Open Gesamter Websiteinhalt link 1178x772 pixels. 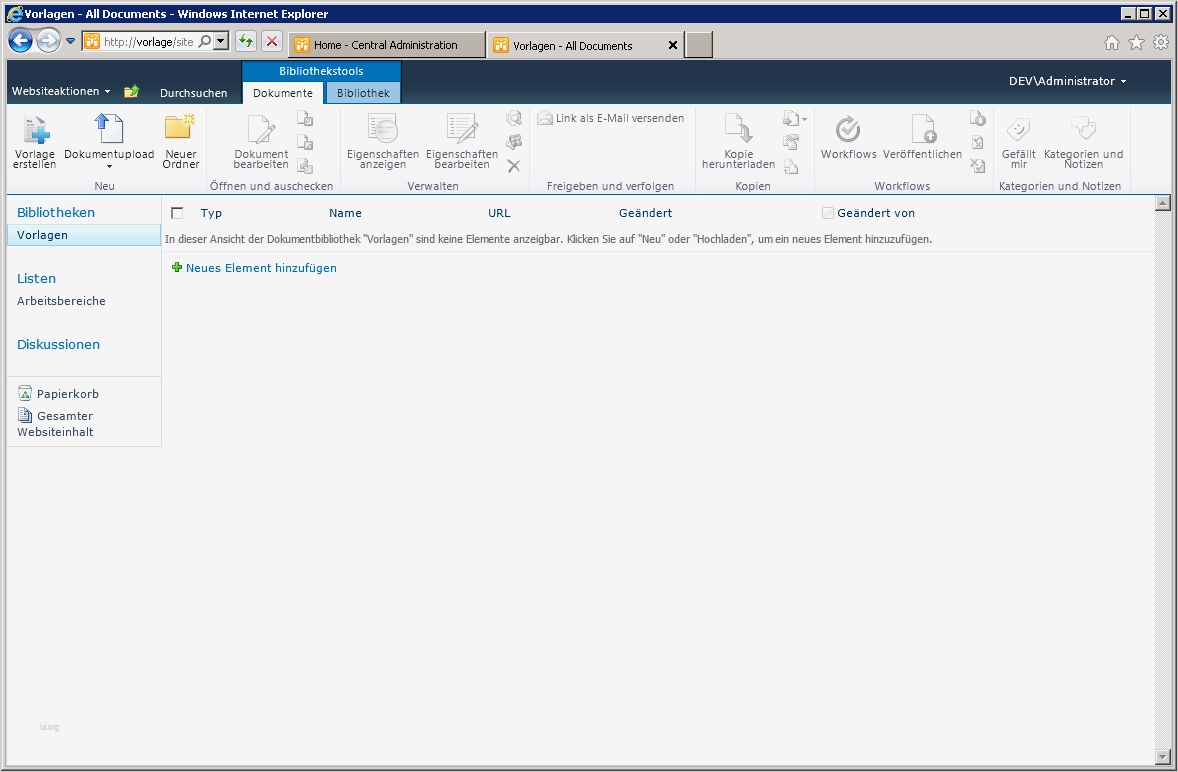pos(56,424)
